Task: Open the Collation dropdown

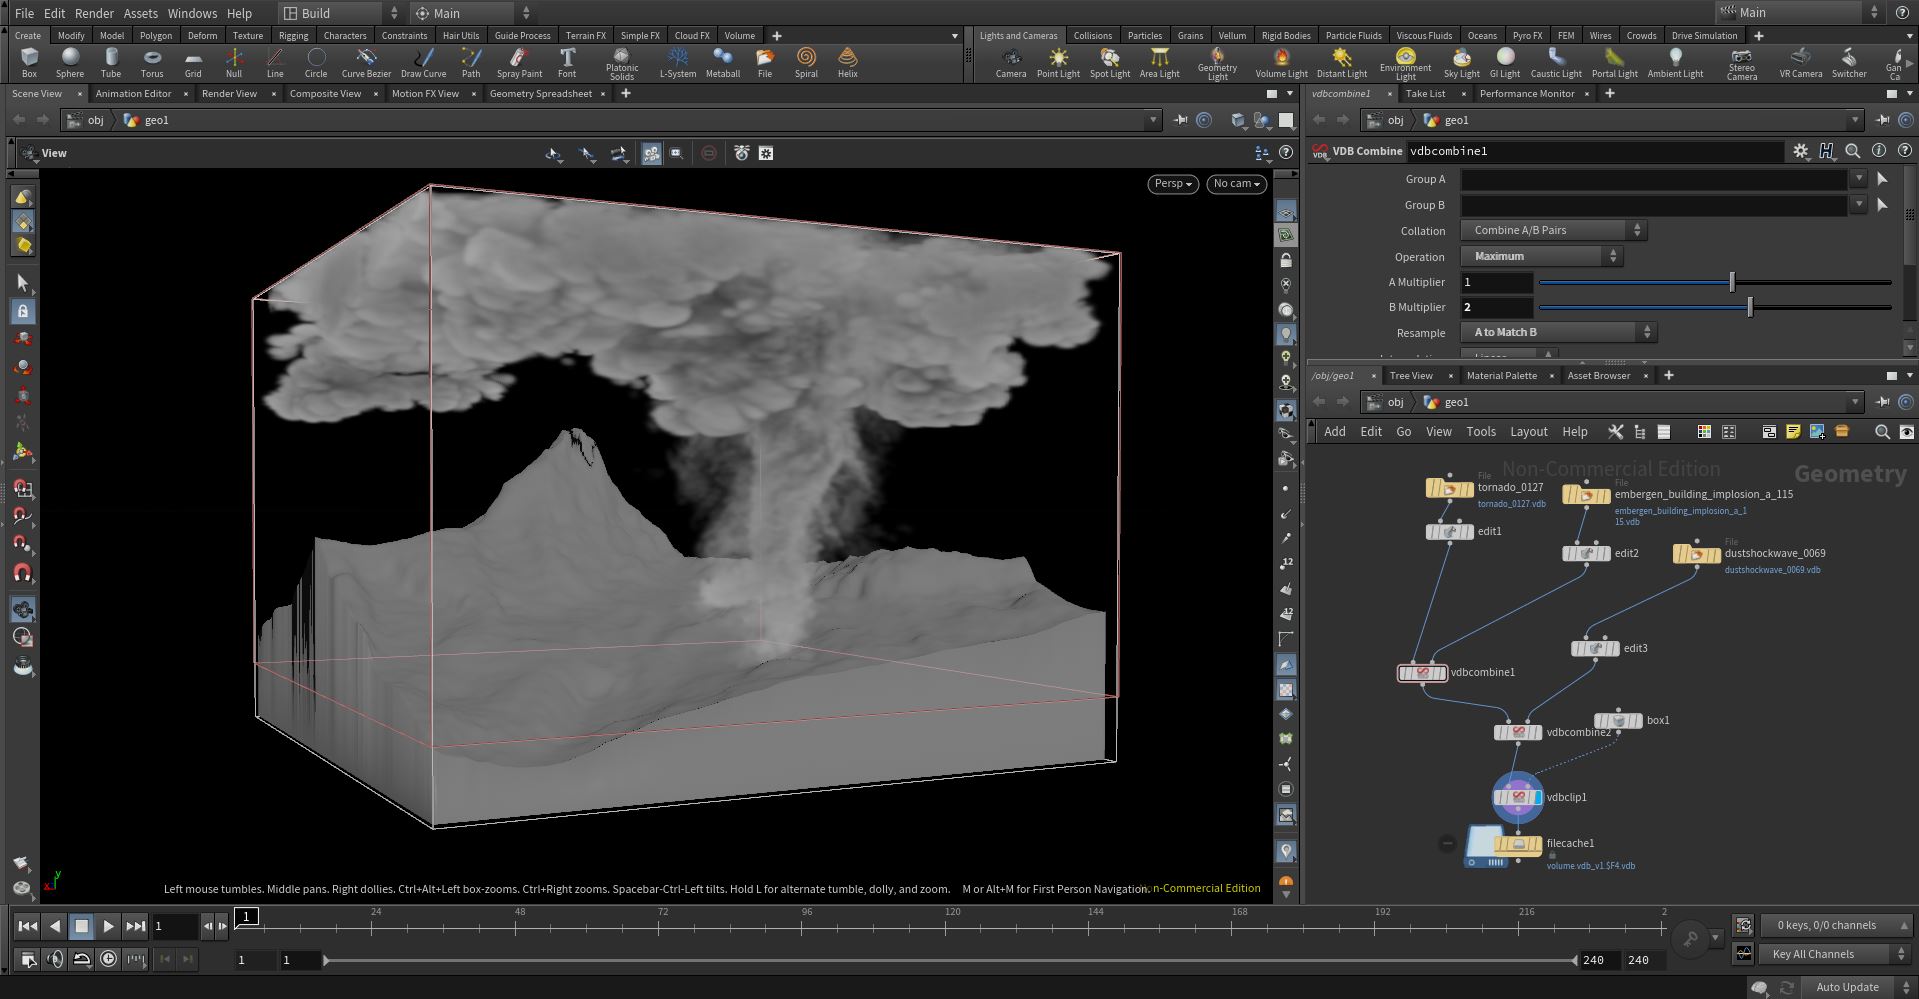Action: coord(1553,230)
